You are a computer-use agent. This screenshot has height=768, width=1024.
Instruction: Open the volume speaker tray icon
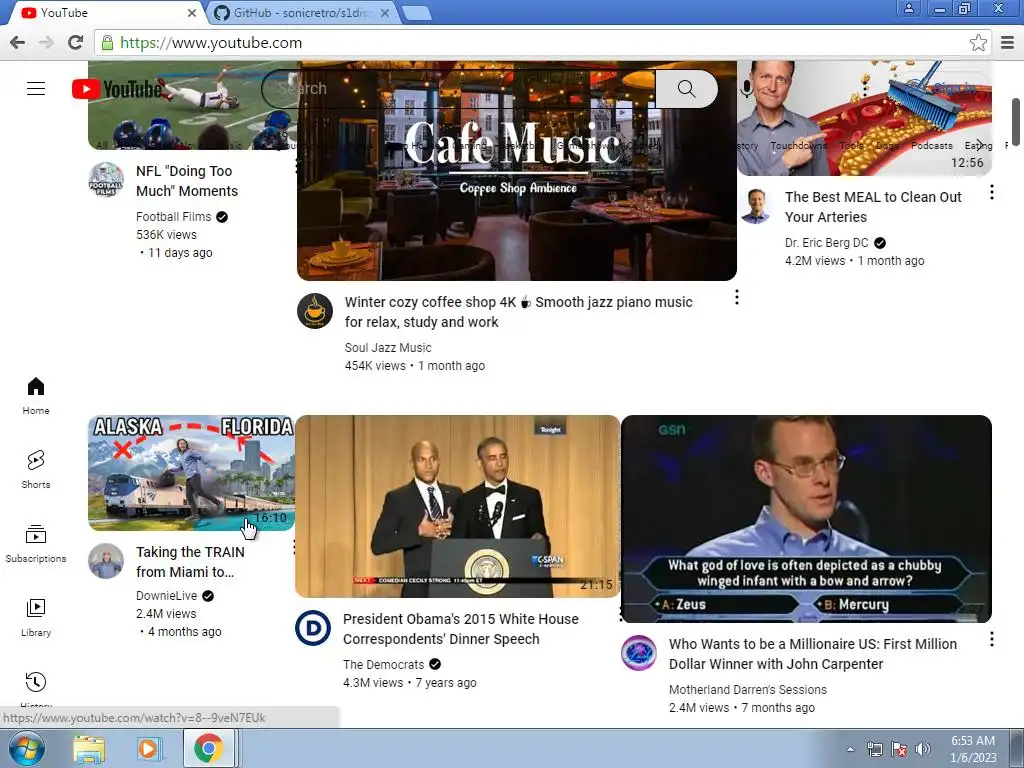point(923,749)
